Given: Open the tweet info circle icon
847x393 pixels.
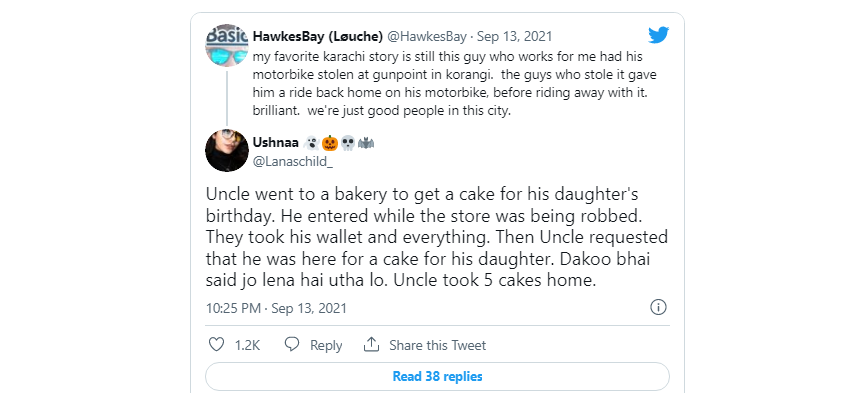Looking at the screenshot, I should point(658,307).
